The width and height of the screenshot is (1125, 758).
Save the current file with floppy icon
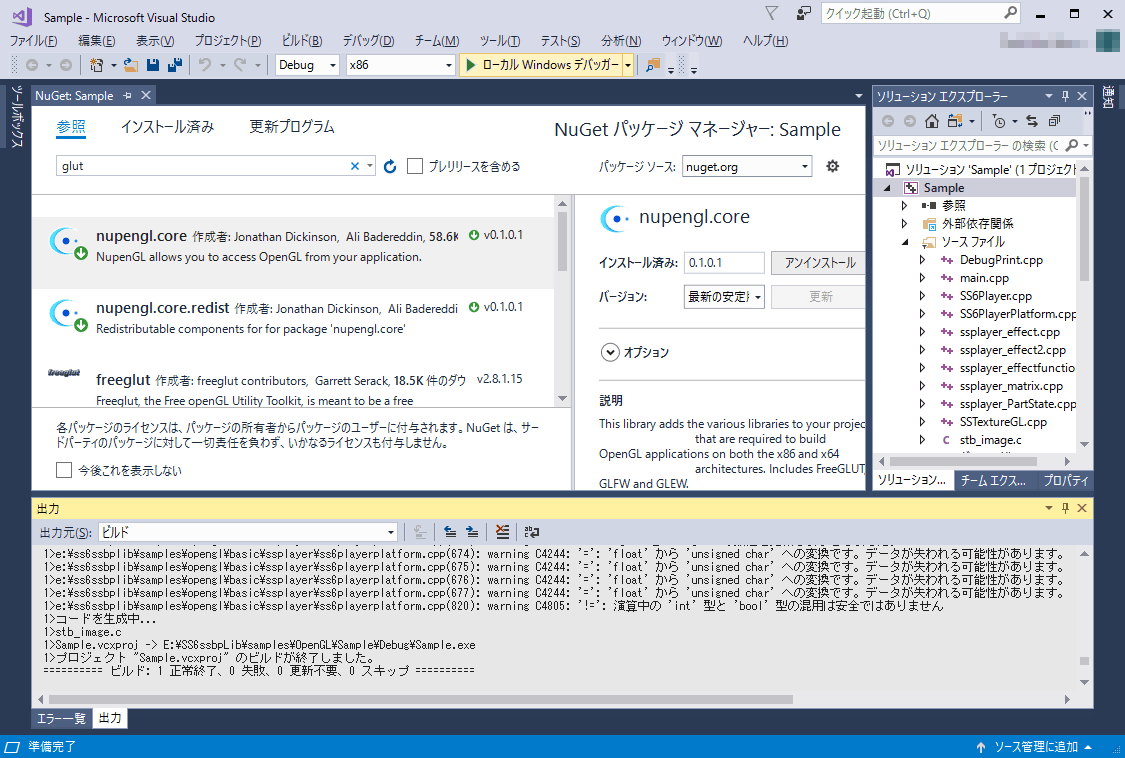pyautogui.click(x=153, y=65)
